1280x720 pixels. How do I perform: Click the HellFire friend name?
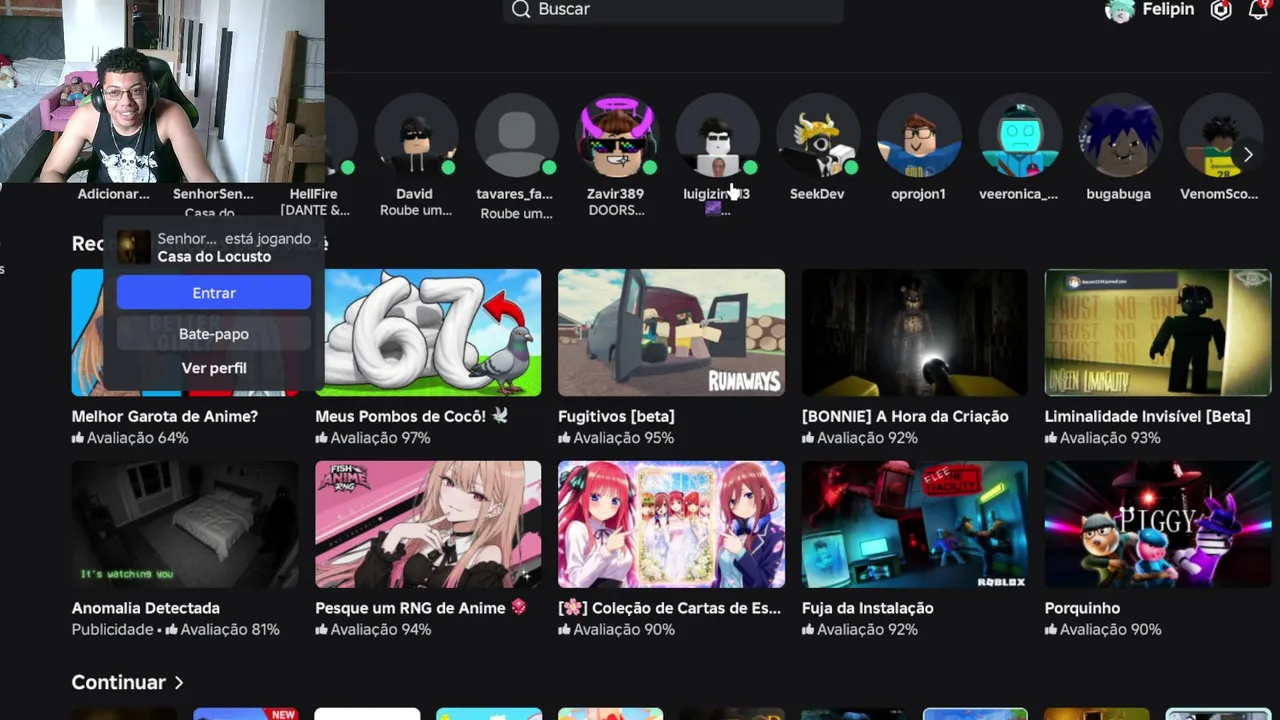click(x=314, y=194)
